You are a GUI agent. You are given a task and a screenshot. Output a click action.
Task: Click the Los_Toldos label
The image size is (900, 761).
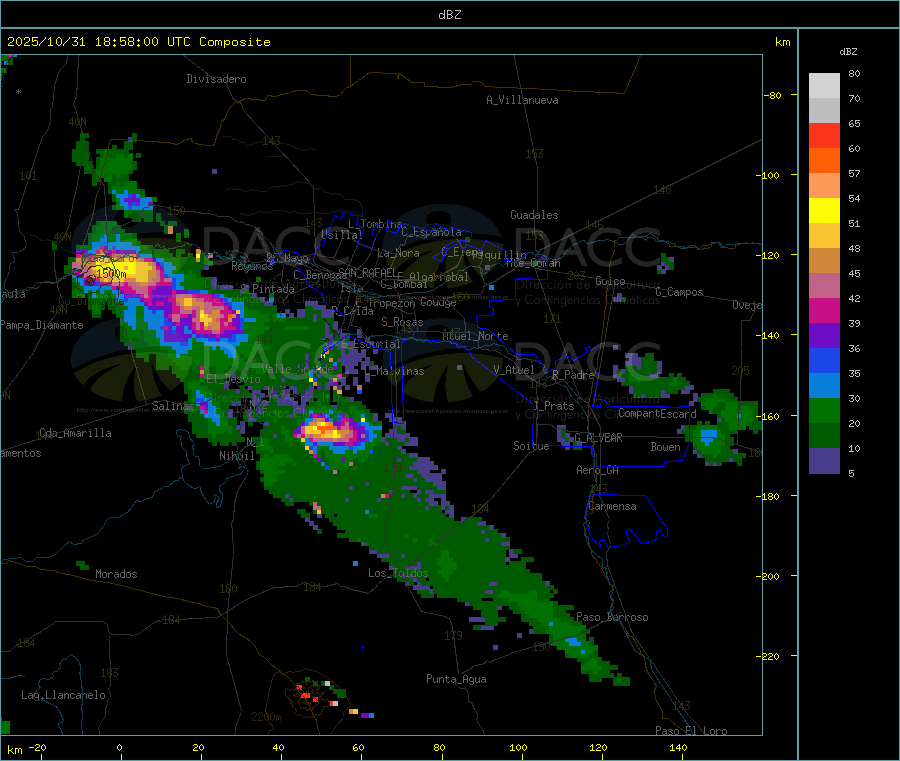398,573
